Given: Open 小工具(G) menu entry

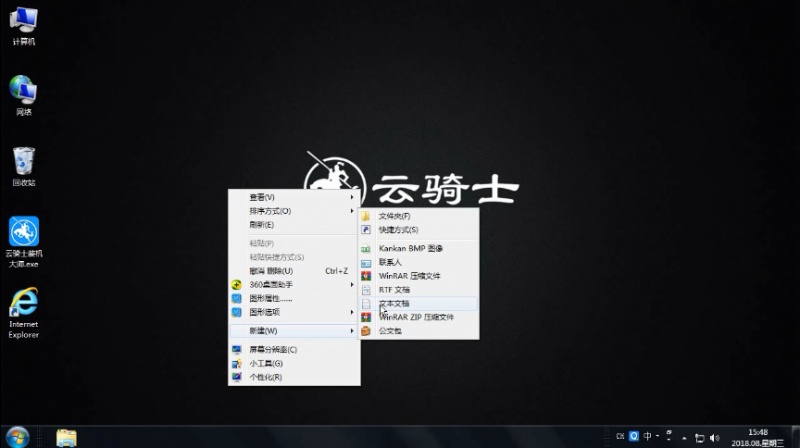Looking at the screenshot, I should click(x=294, y=363).
